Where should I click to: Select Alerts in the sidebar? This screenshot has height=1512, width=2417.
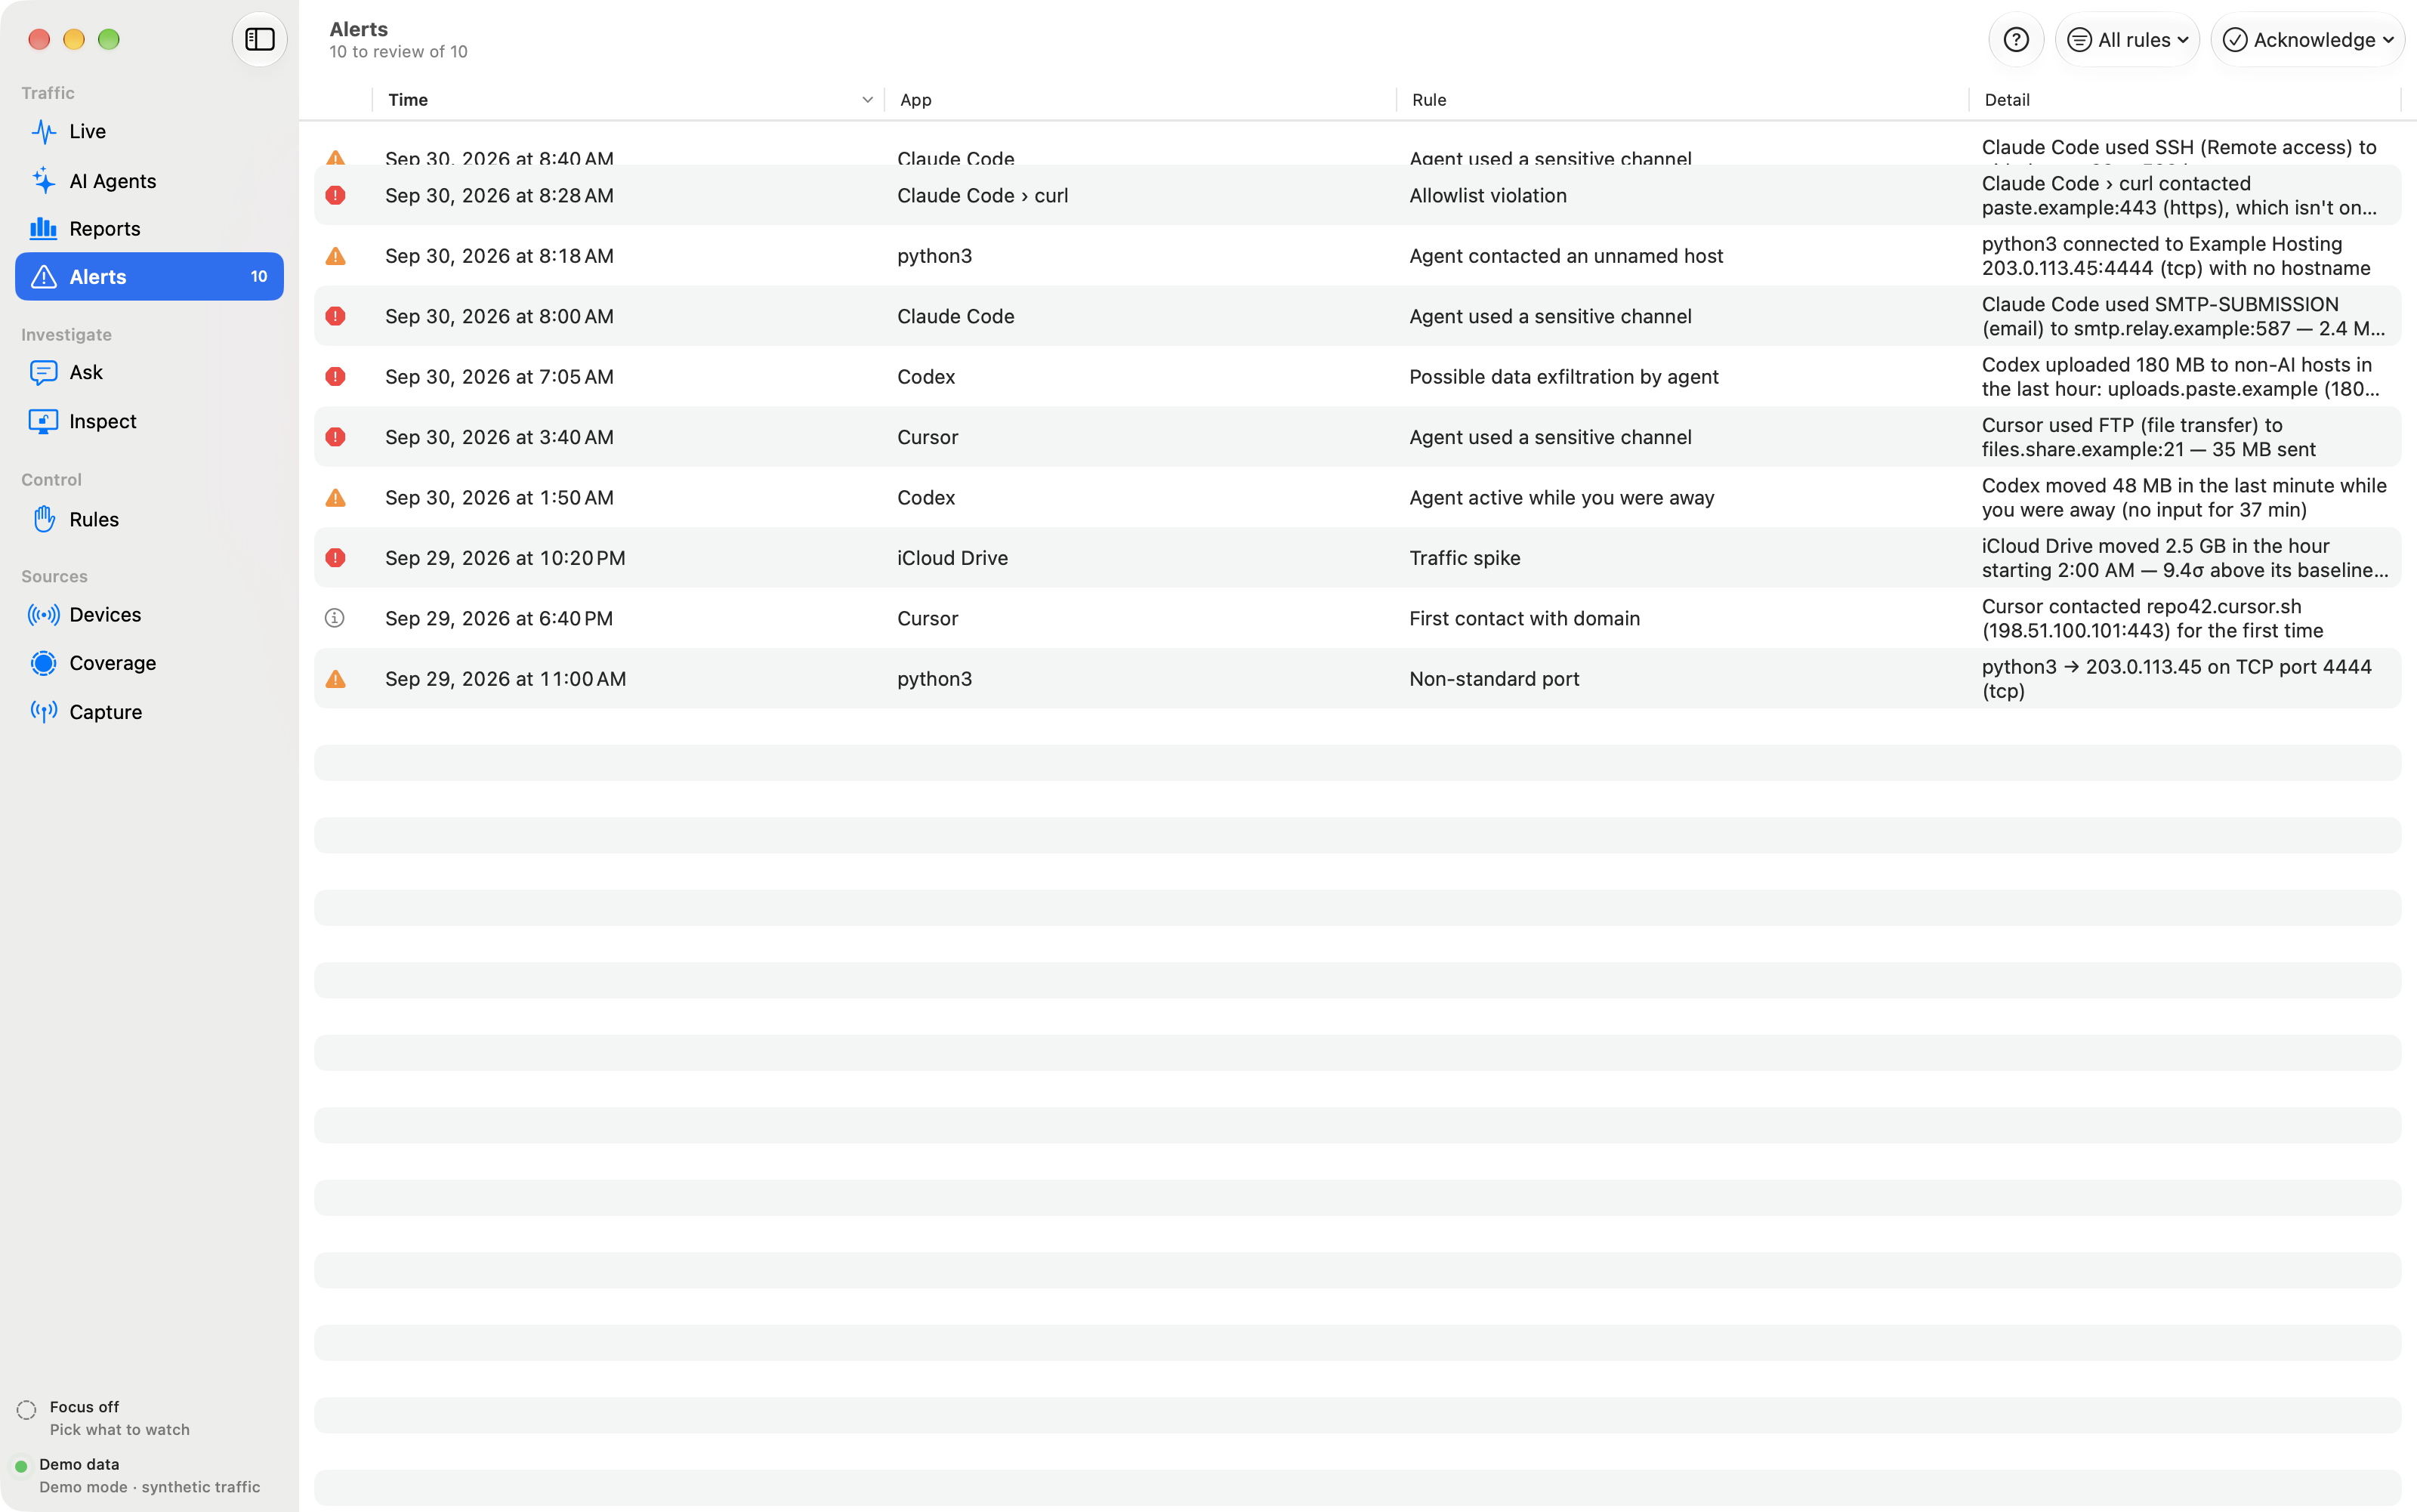pos(149,277)
